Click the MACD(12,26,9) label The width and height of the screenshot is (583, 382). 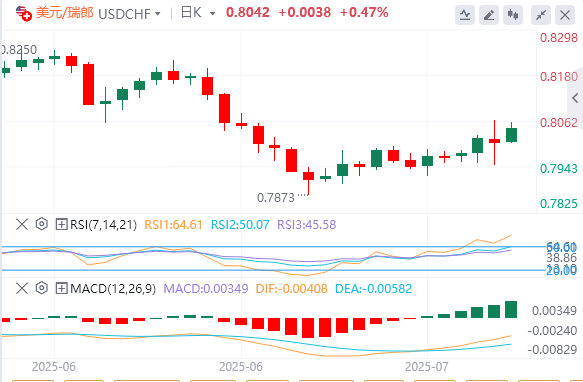(x=113, y=289)
